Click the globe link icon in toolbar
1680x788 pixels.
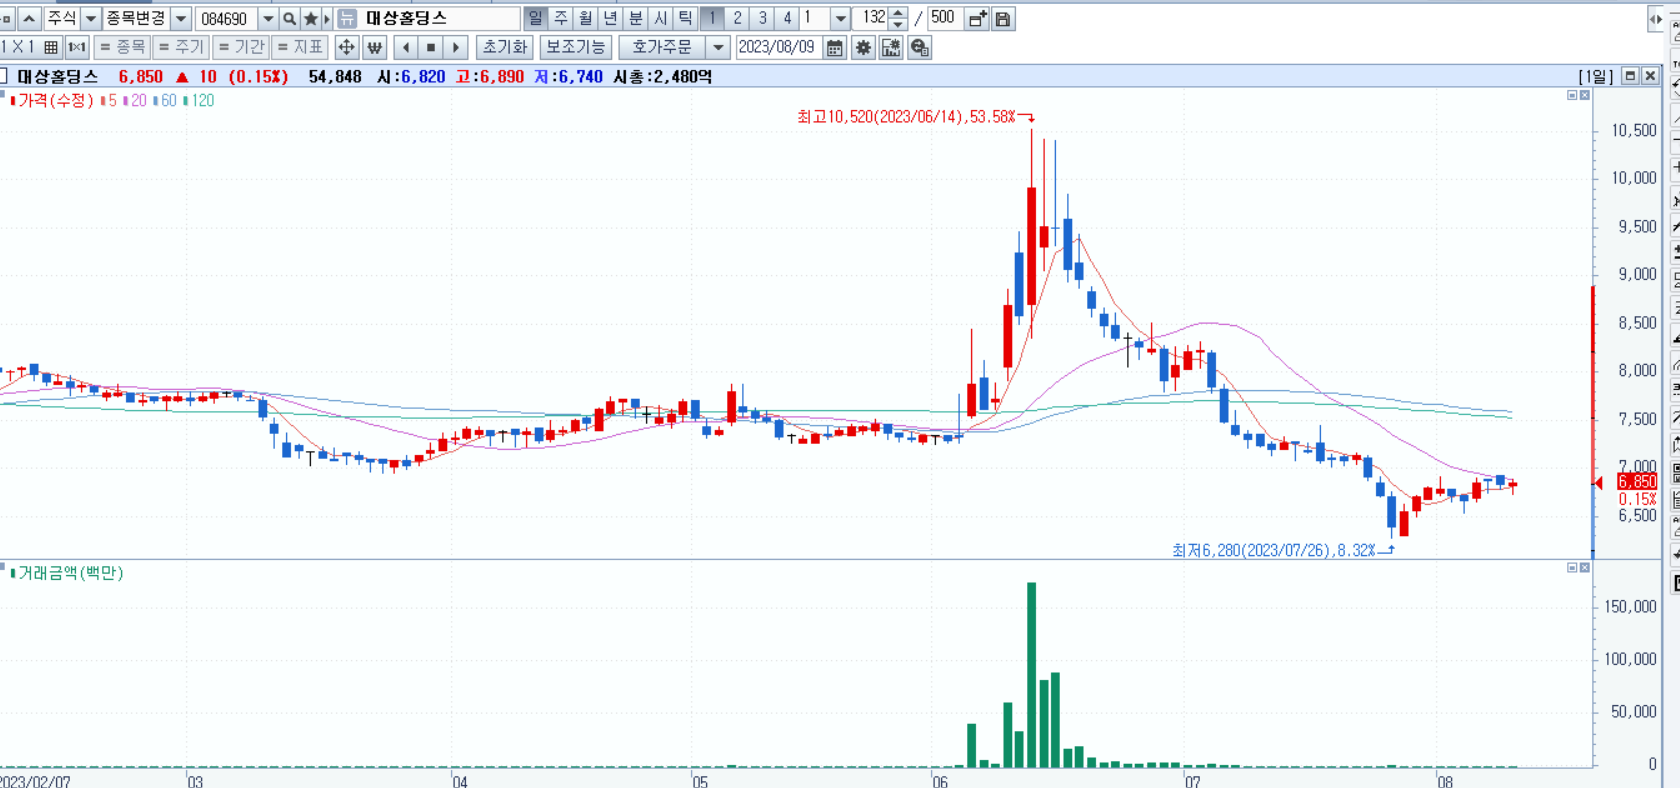pos(920,47)
